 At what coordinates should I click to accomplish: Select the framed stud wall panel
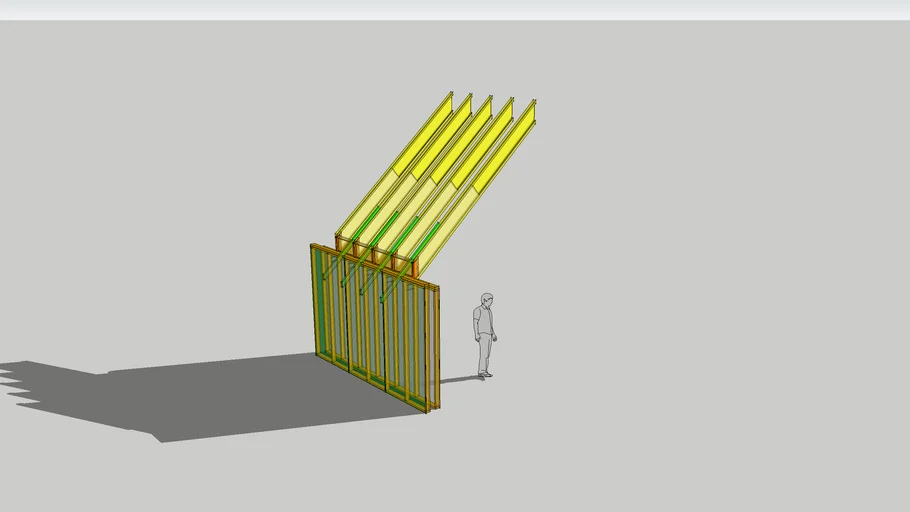pos(375,328)
